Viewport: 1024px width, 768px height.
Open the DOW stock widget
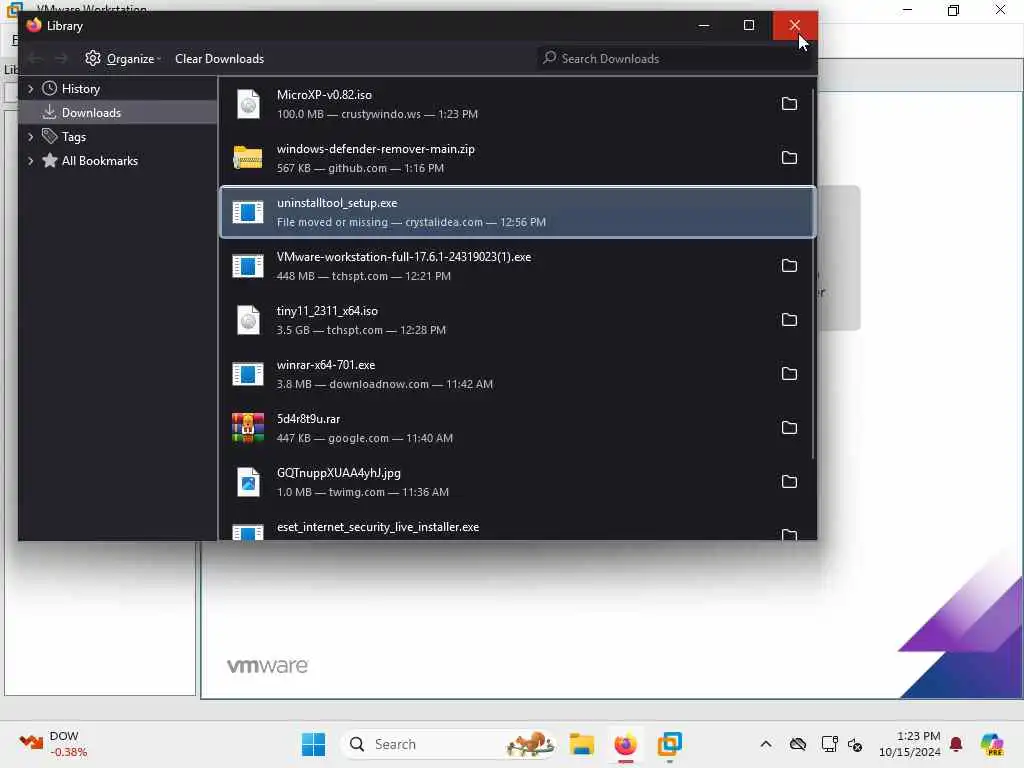click(54, 744)
